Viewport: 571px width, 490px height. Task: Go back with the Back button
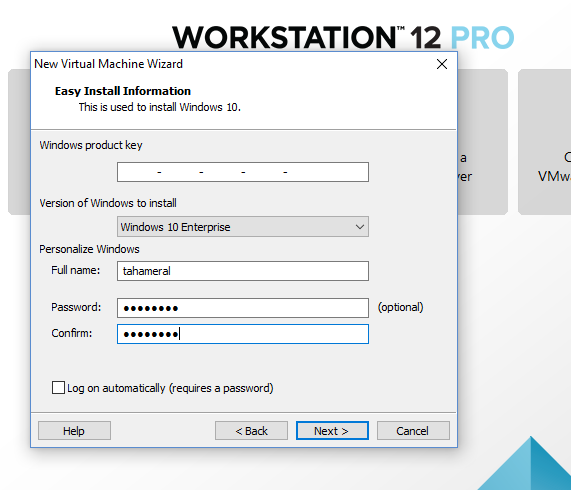click(251, 431)
